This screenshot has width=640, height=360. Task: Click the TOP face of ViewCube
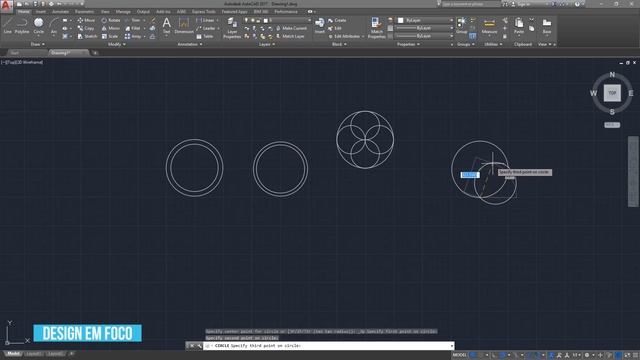(612, 93)
